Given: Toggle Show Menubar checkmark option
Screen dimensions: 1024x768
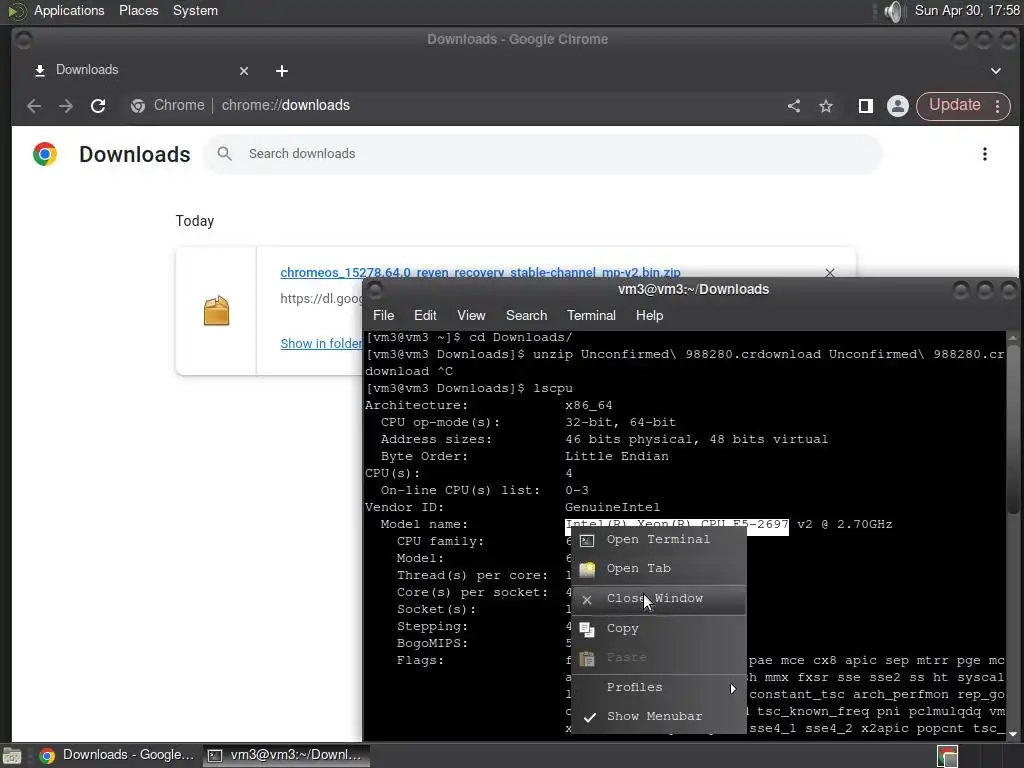Looking at the screenshot, I should pyautogui.click(x=659, y=716).
